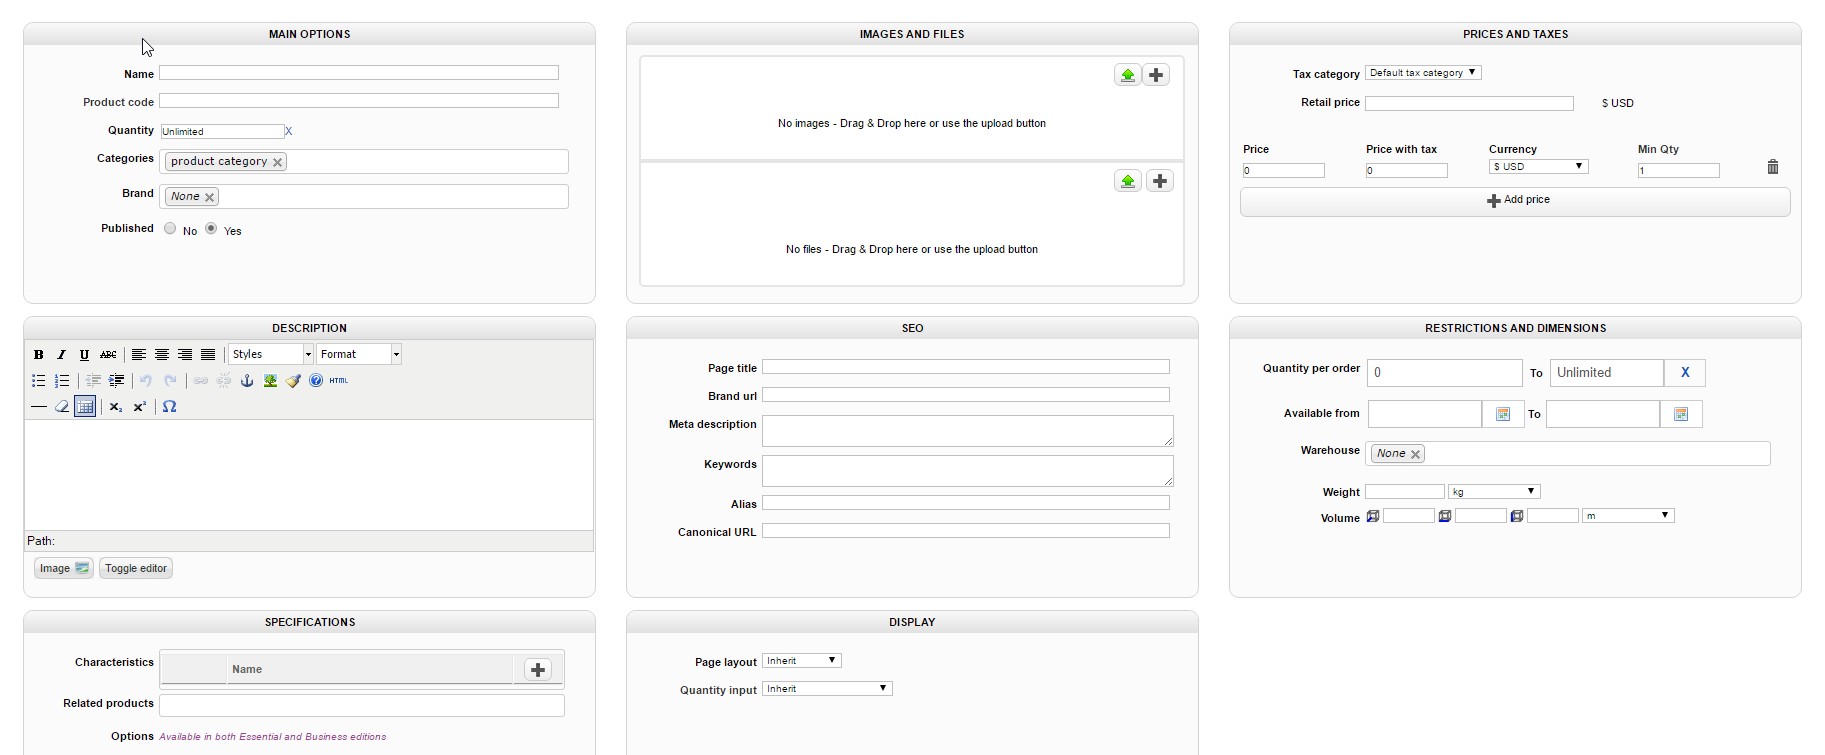The width and height of the screenshot is (1825, 755).
Task: Apply superscript formatting
Action: pos(139,406)
